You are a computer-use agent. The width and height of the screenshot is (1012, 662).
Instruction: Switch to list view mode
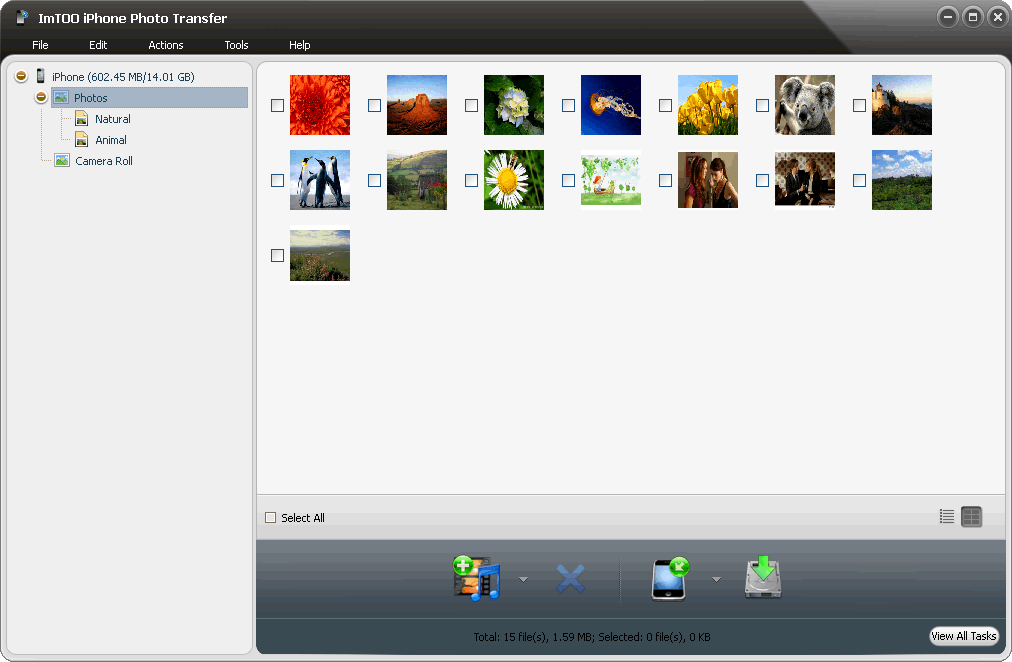click(947, 517)
